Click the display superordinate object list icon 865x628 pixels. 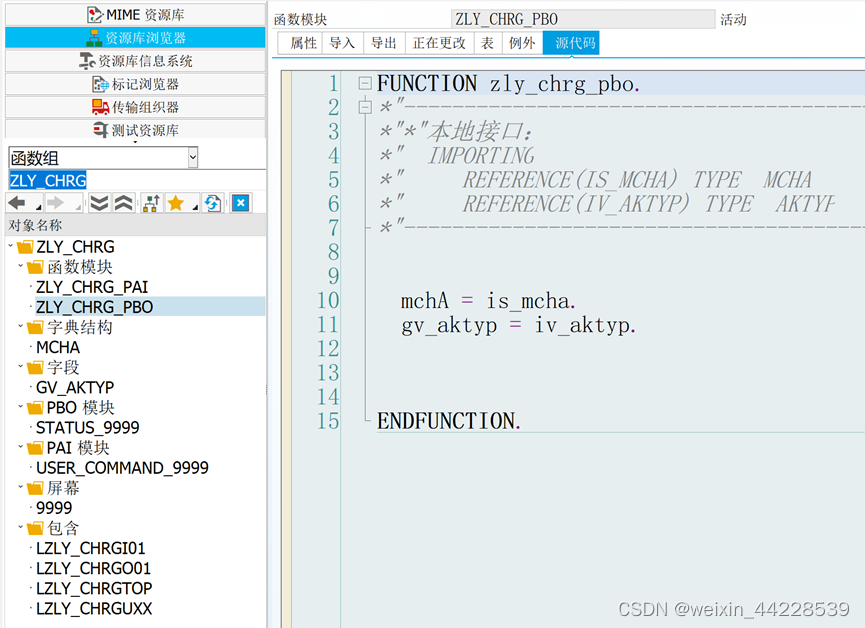(x=151, y=203)
